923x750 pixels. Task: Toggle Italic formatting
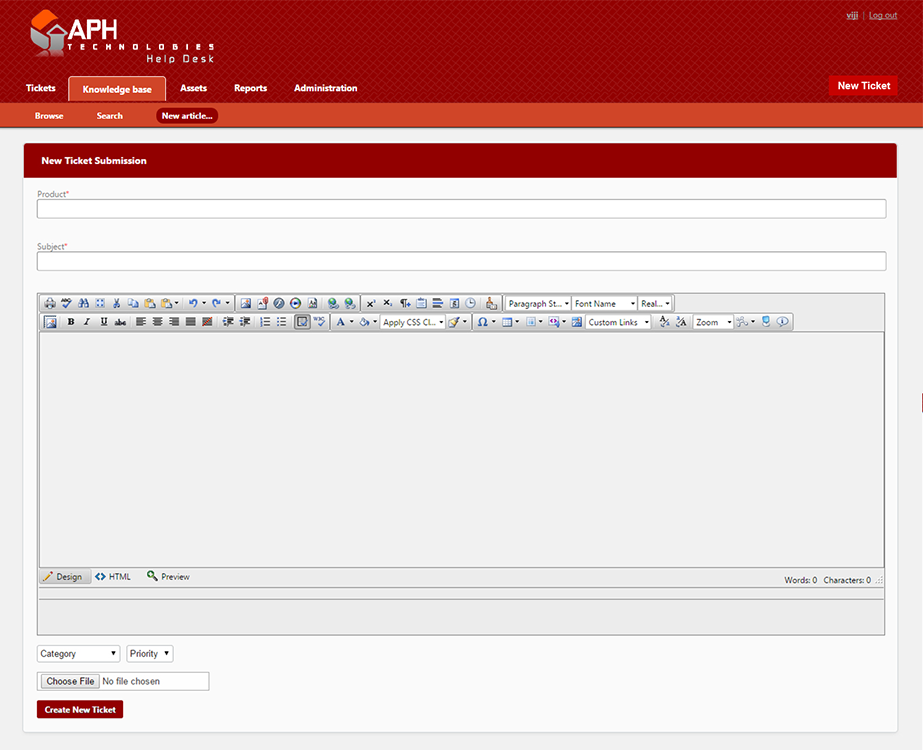coord(87,322)
